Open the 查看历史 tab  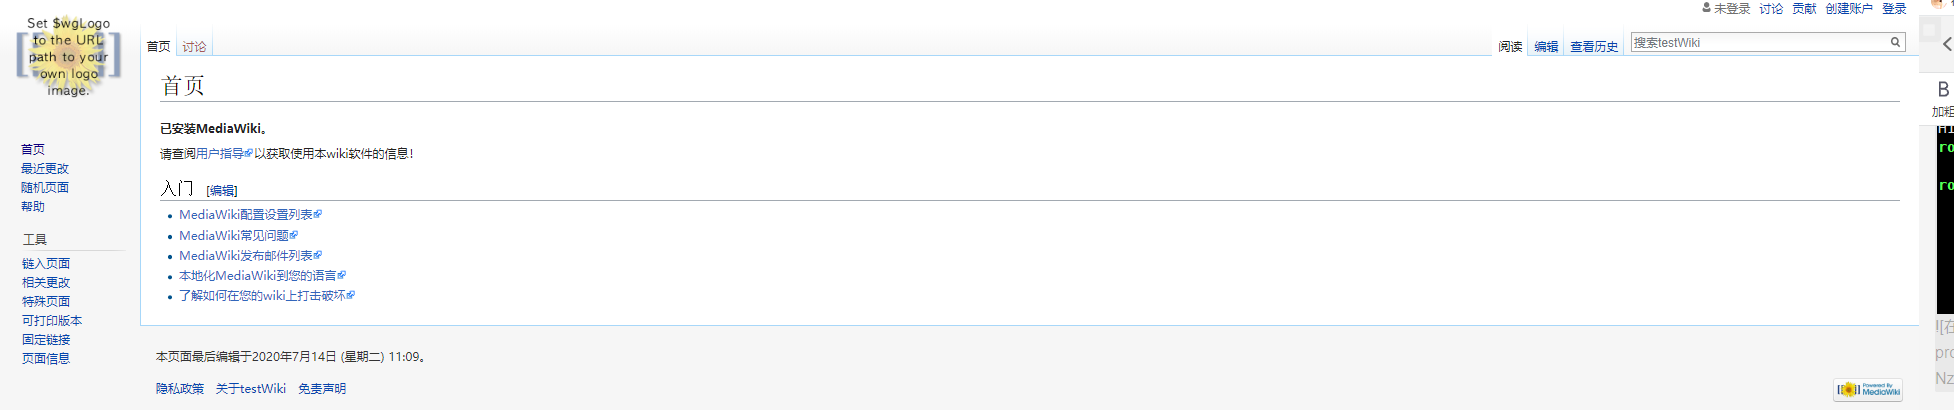(x=1593, y=47)
